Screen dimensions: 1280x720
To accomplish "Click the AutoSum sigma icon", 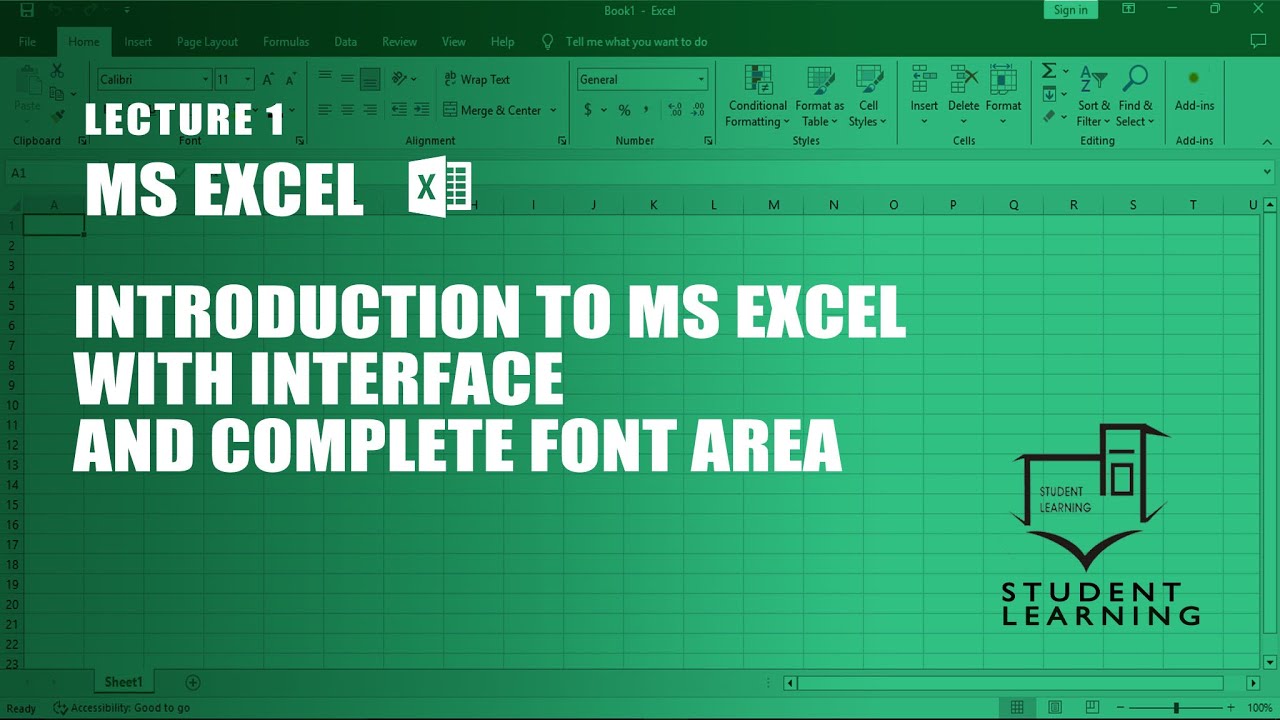I will click(1049, 71).
